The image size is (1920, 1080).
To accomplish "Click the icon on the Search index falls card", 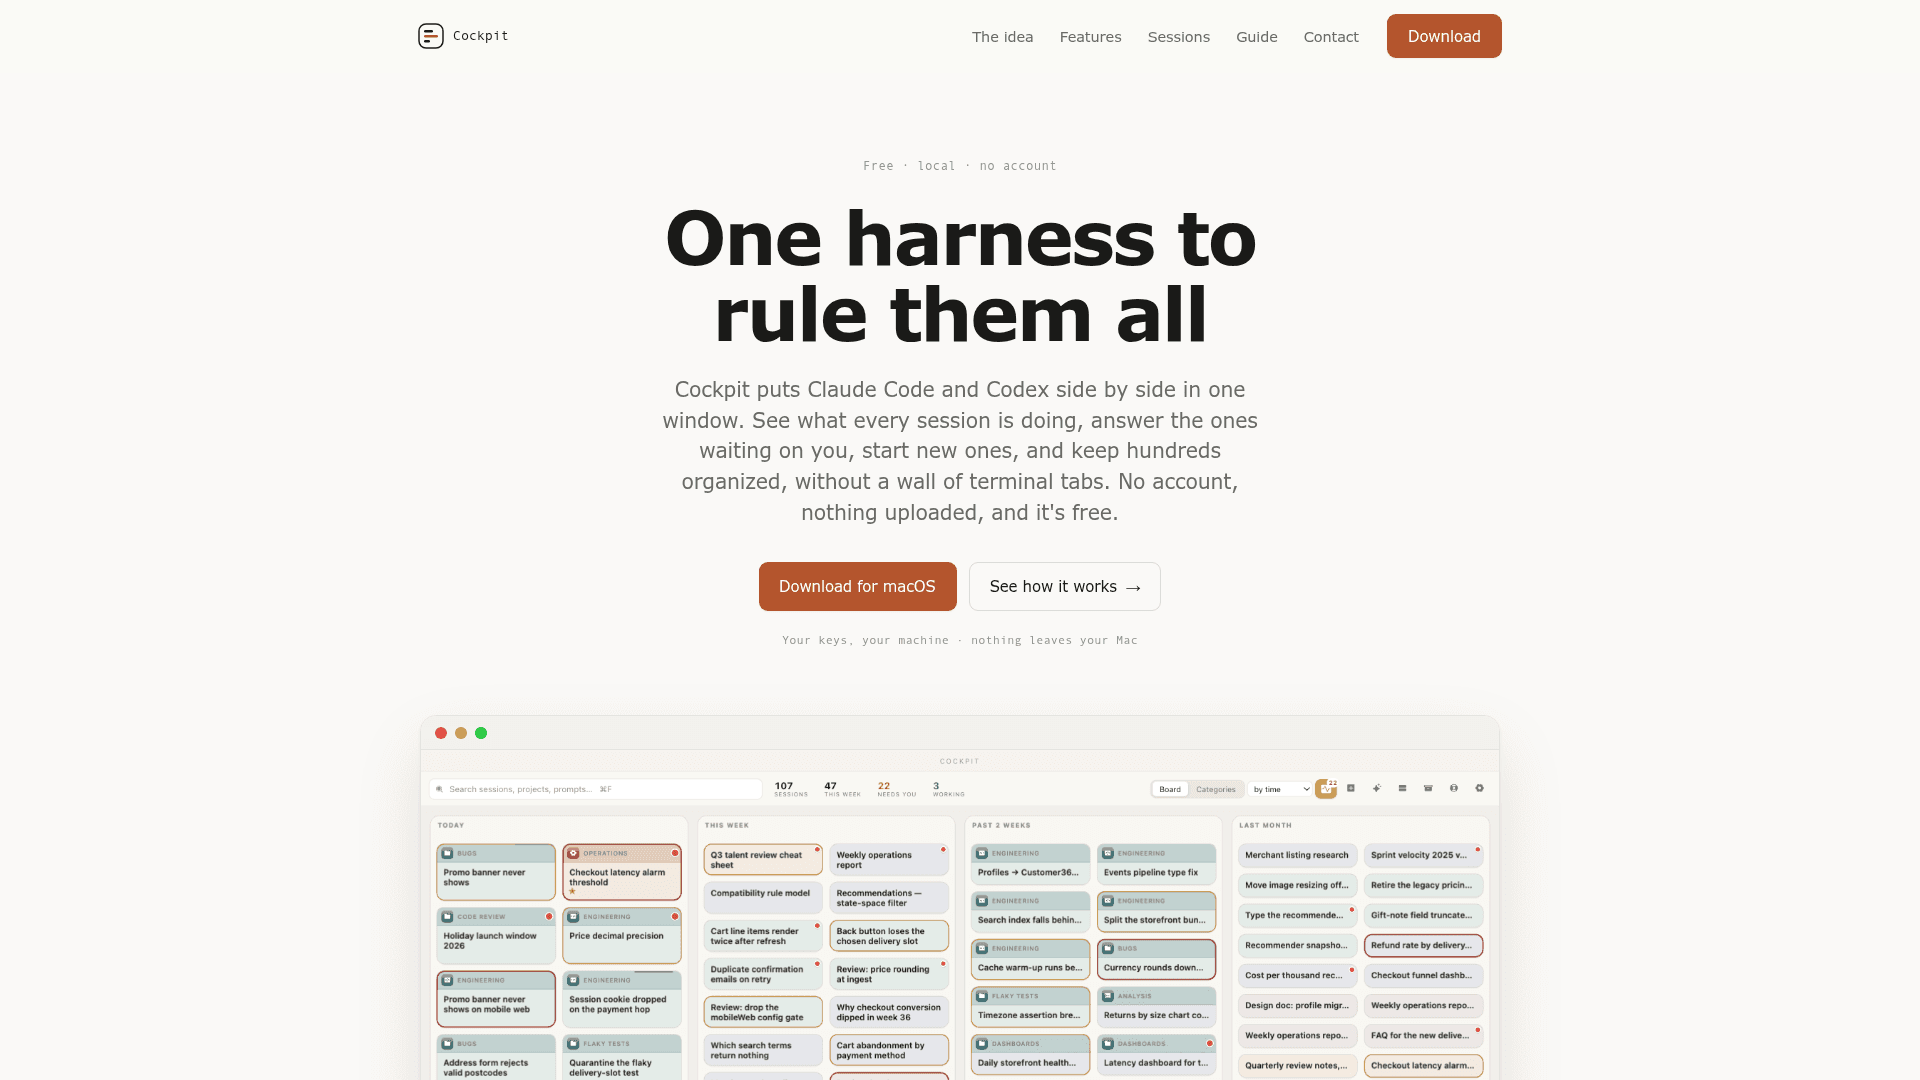I will [982, 900].
